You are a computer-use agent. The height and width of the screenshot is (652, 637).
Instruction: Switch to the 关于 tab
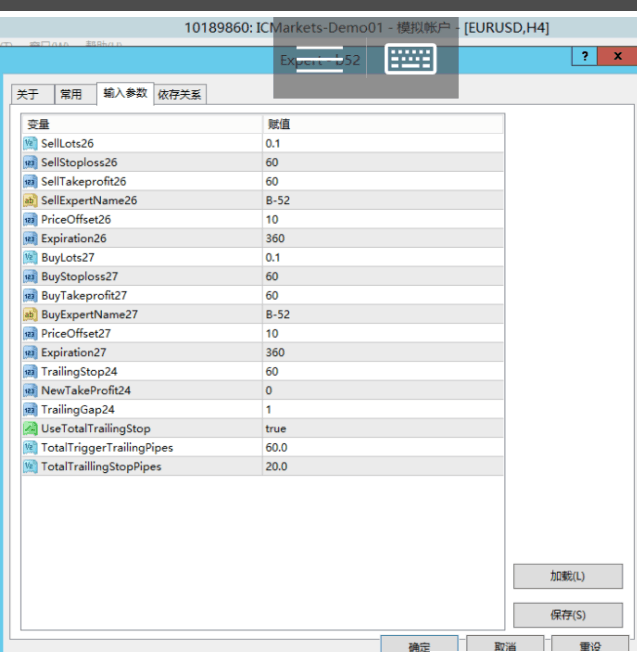(28, 95)
